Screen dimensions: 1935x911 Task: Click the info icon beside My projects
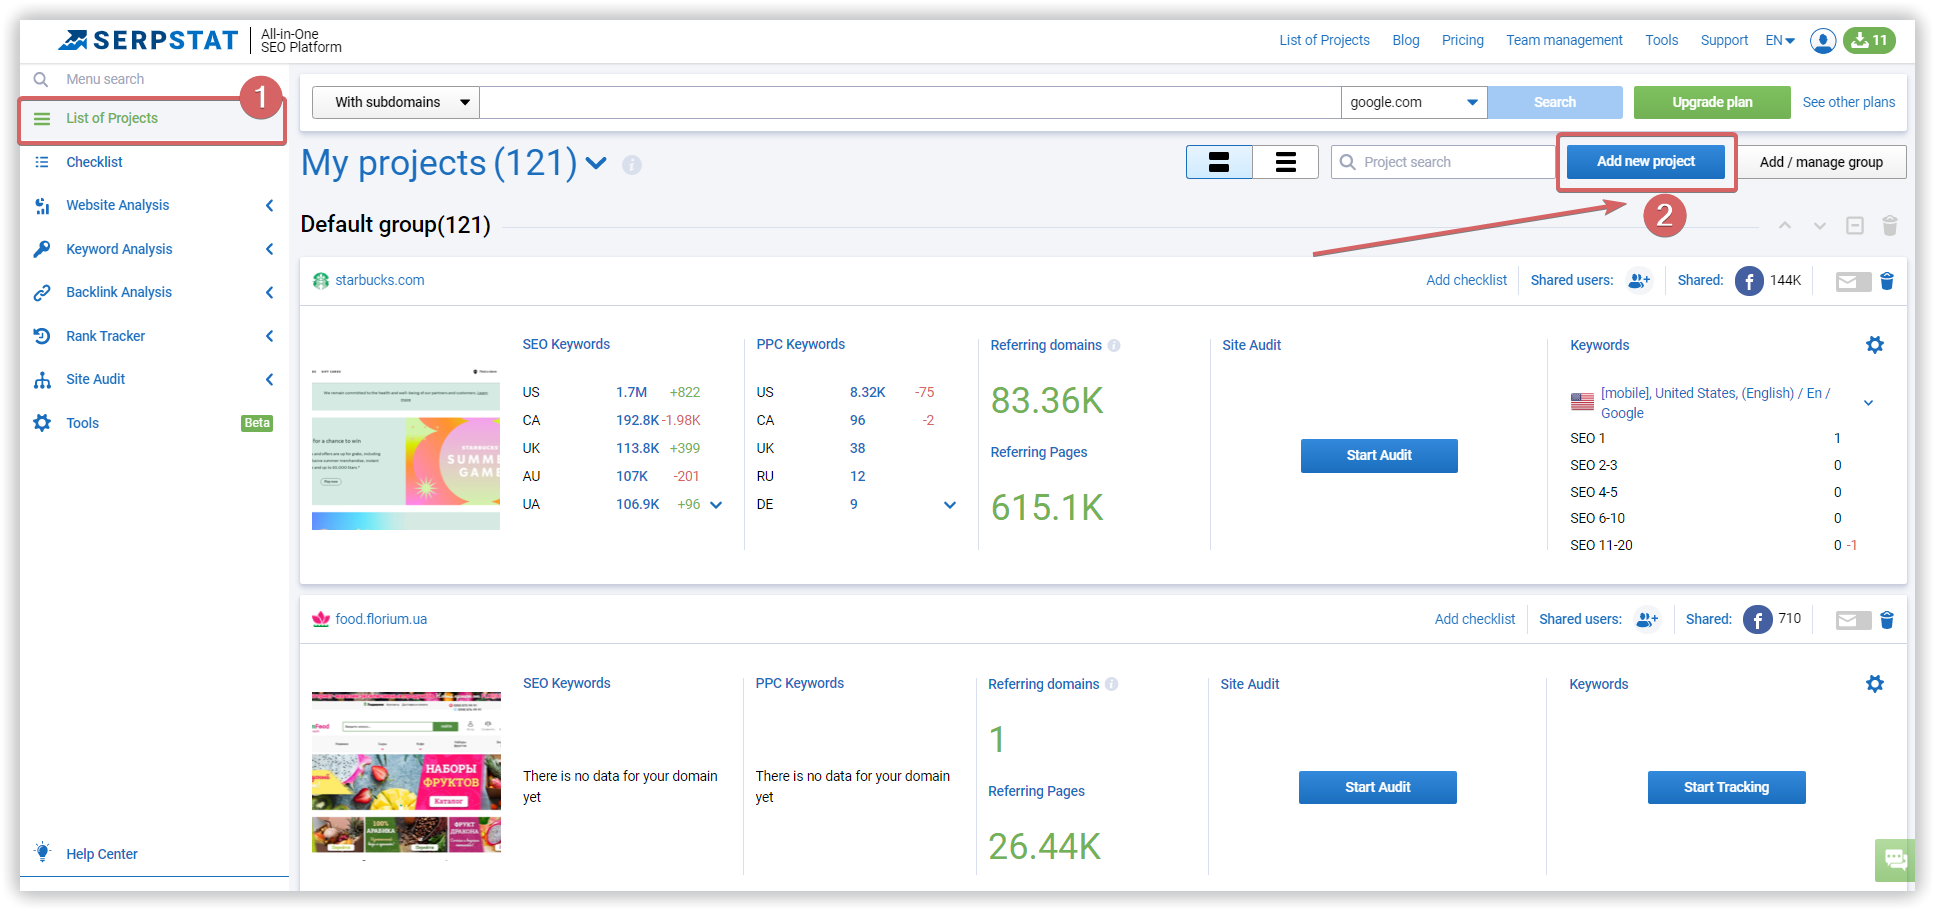pyautogui.click(x=632, y=165)
